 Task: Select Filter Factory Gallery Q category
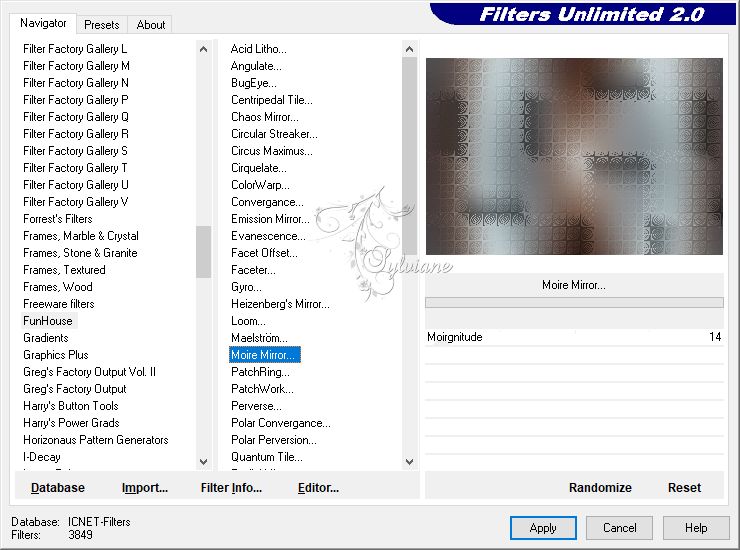point(76,117)
